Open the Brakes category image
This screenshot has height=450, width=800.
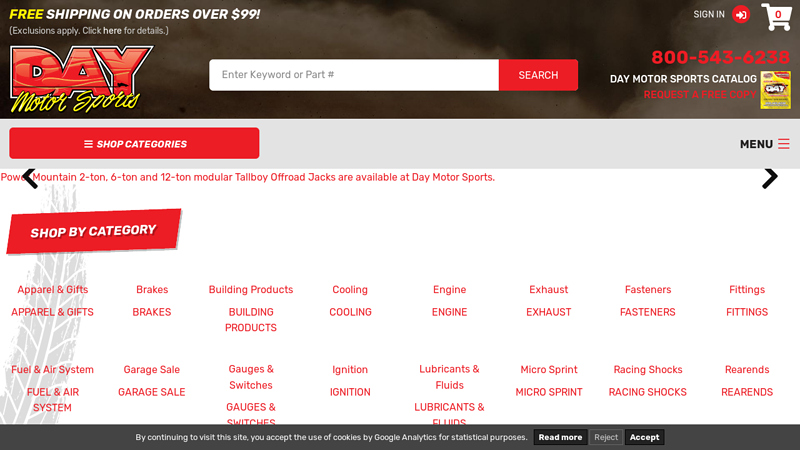152,289
